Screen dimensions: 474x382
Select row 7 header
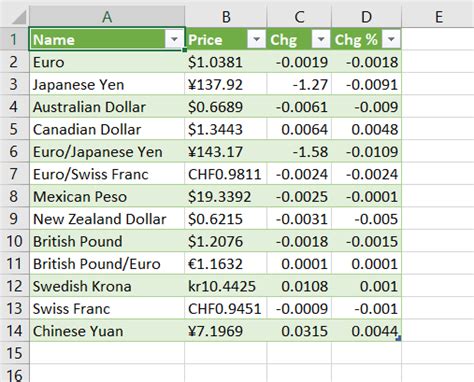point(14,174)
